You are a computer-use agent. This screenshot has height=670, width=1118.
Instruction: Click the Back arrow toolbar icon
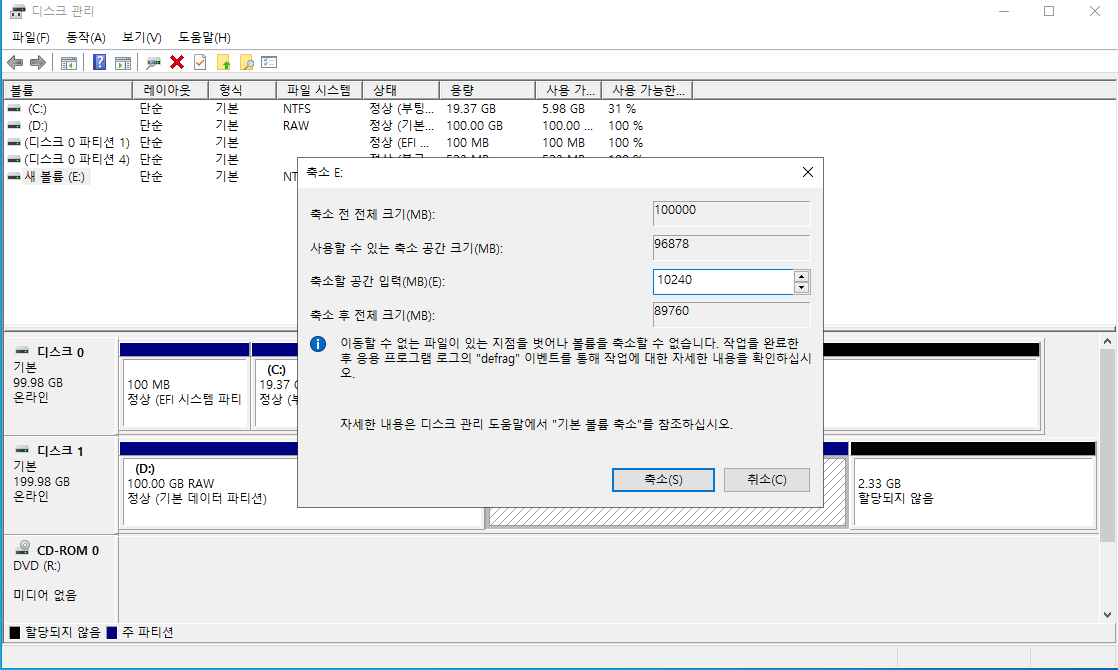click(x=15, y=63)
